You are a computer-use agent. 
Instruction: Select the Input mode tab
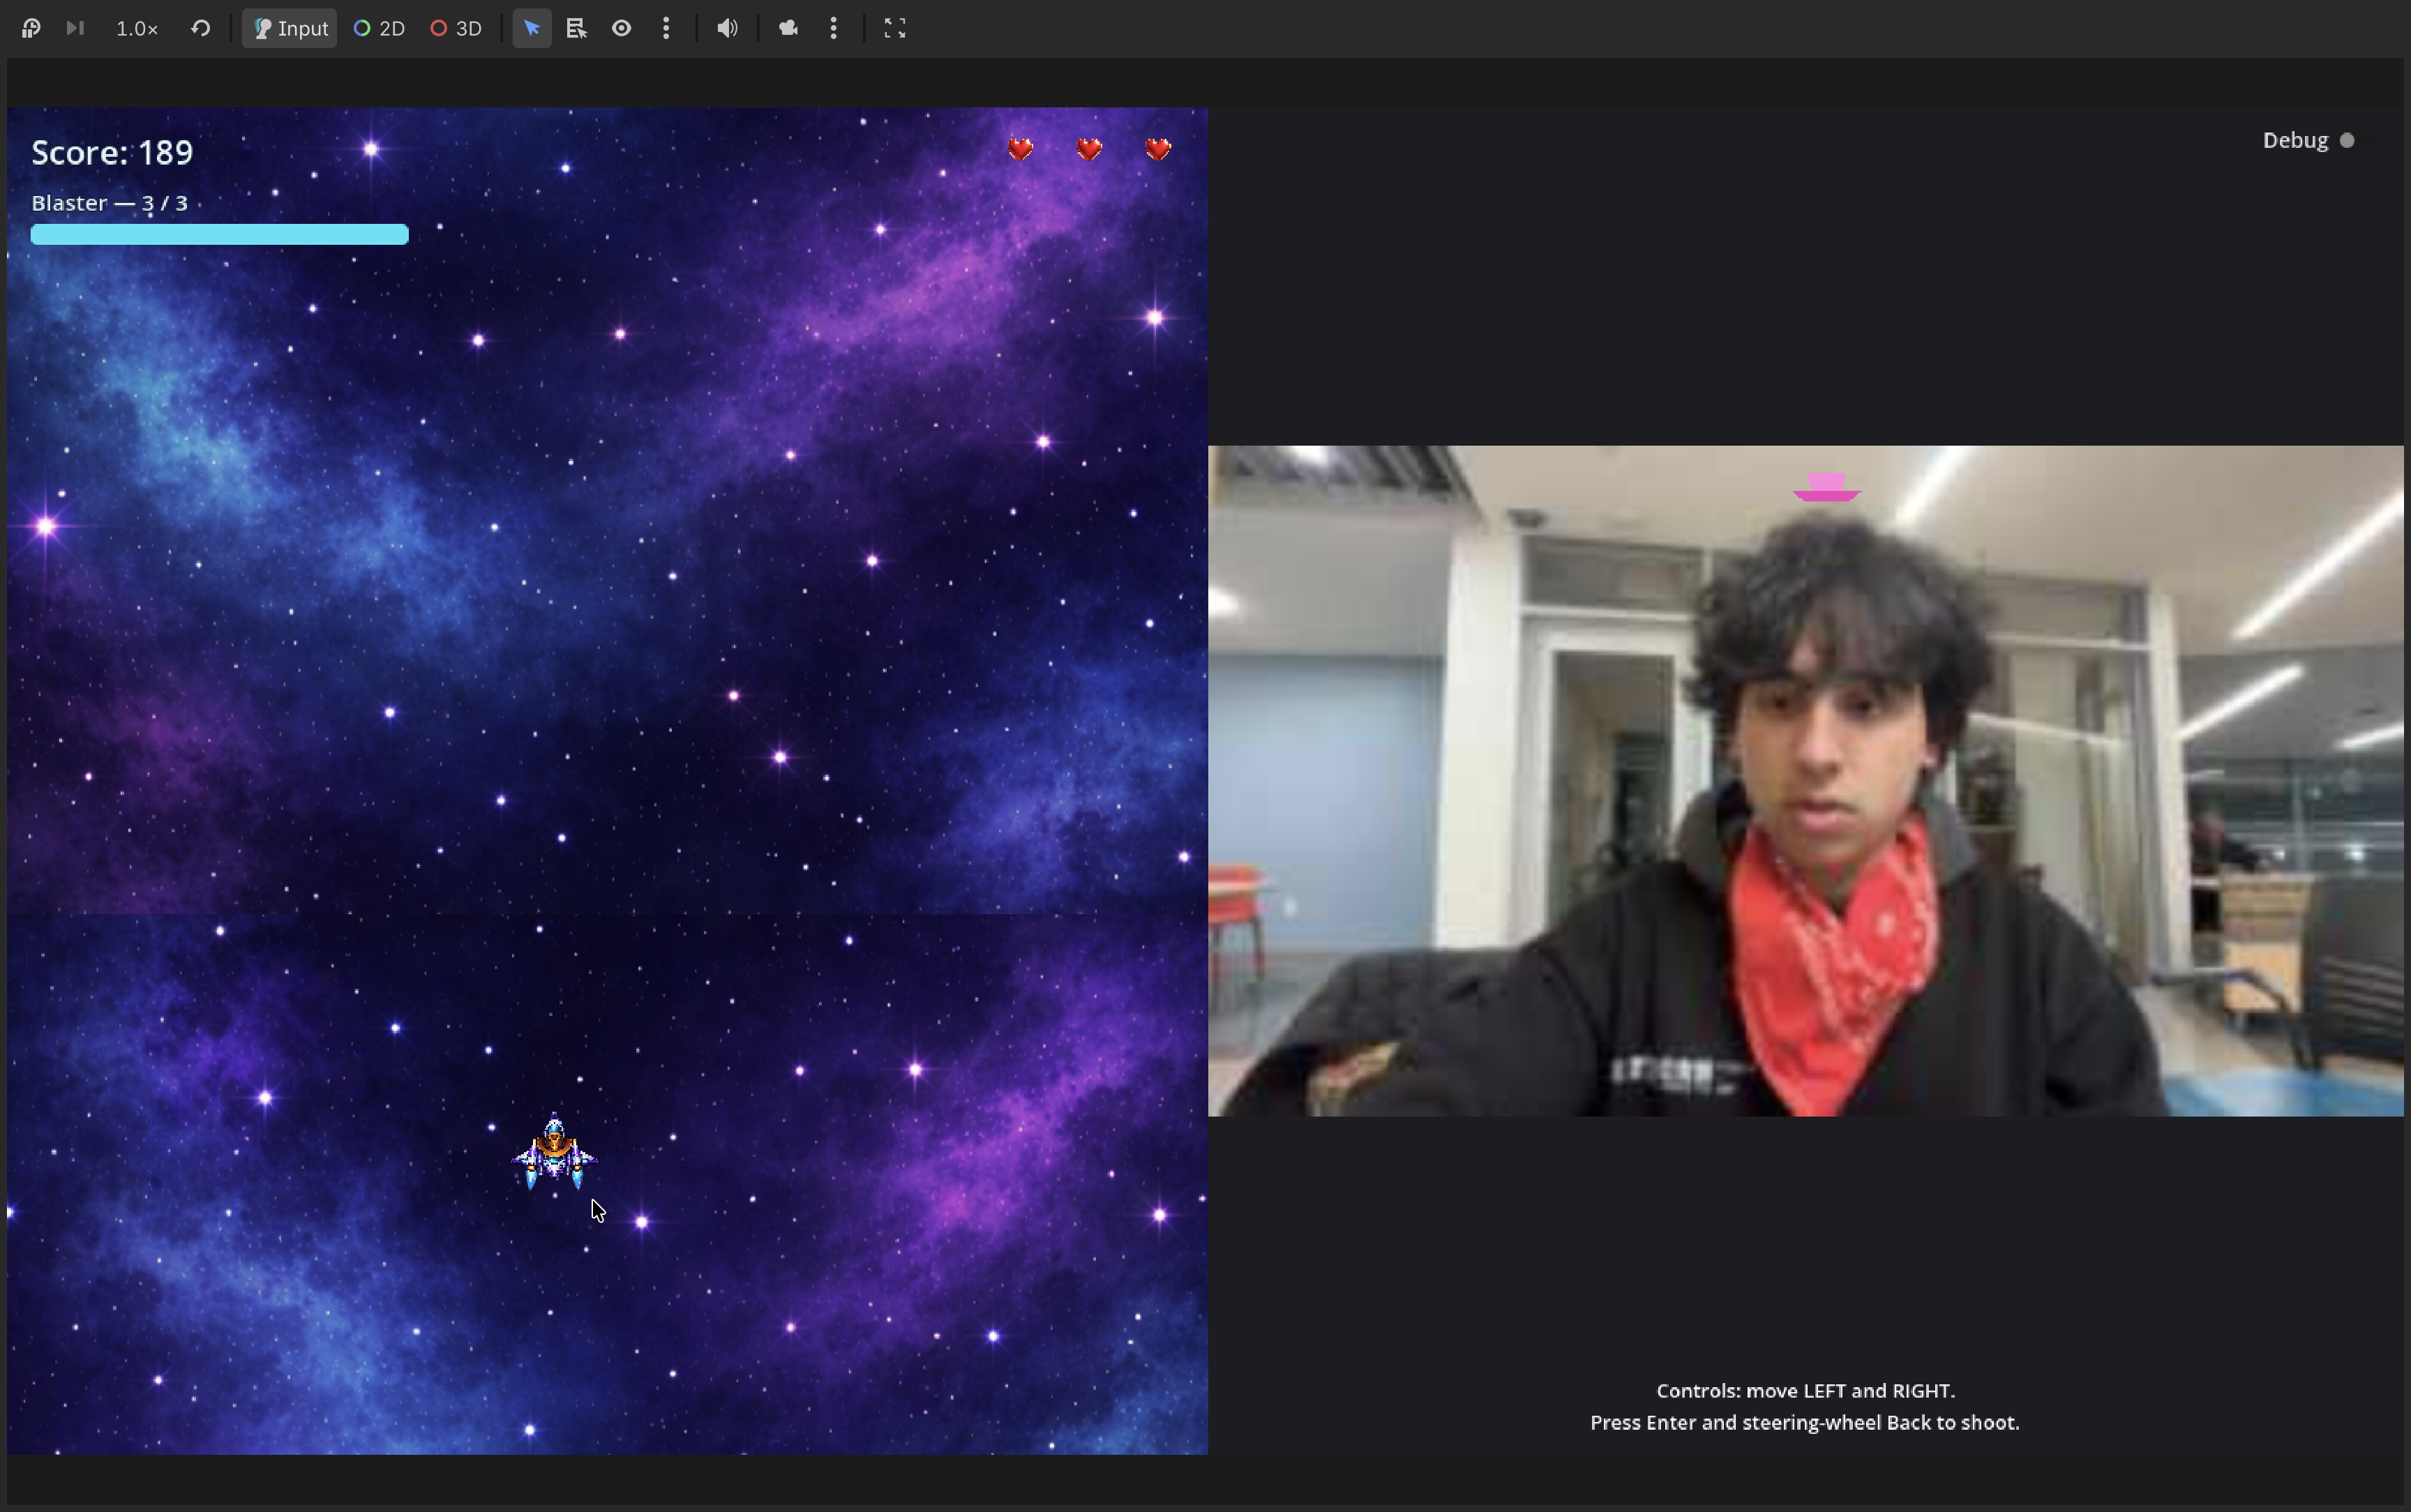tap(290, 28)
